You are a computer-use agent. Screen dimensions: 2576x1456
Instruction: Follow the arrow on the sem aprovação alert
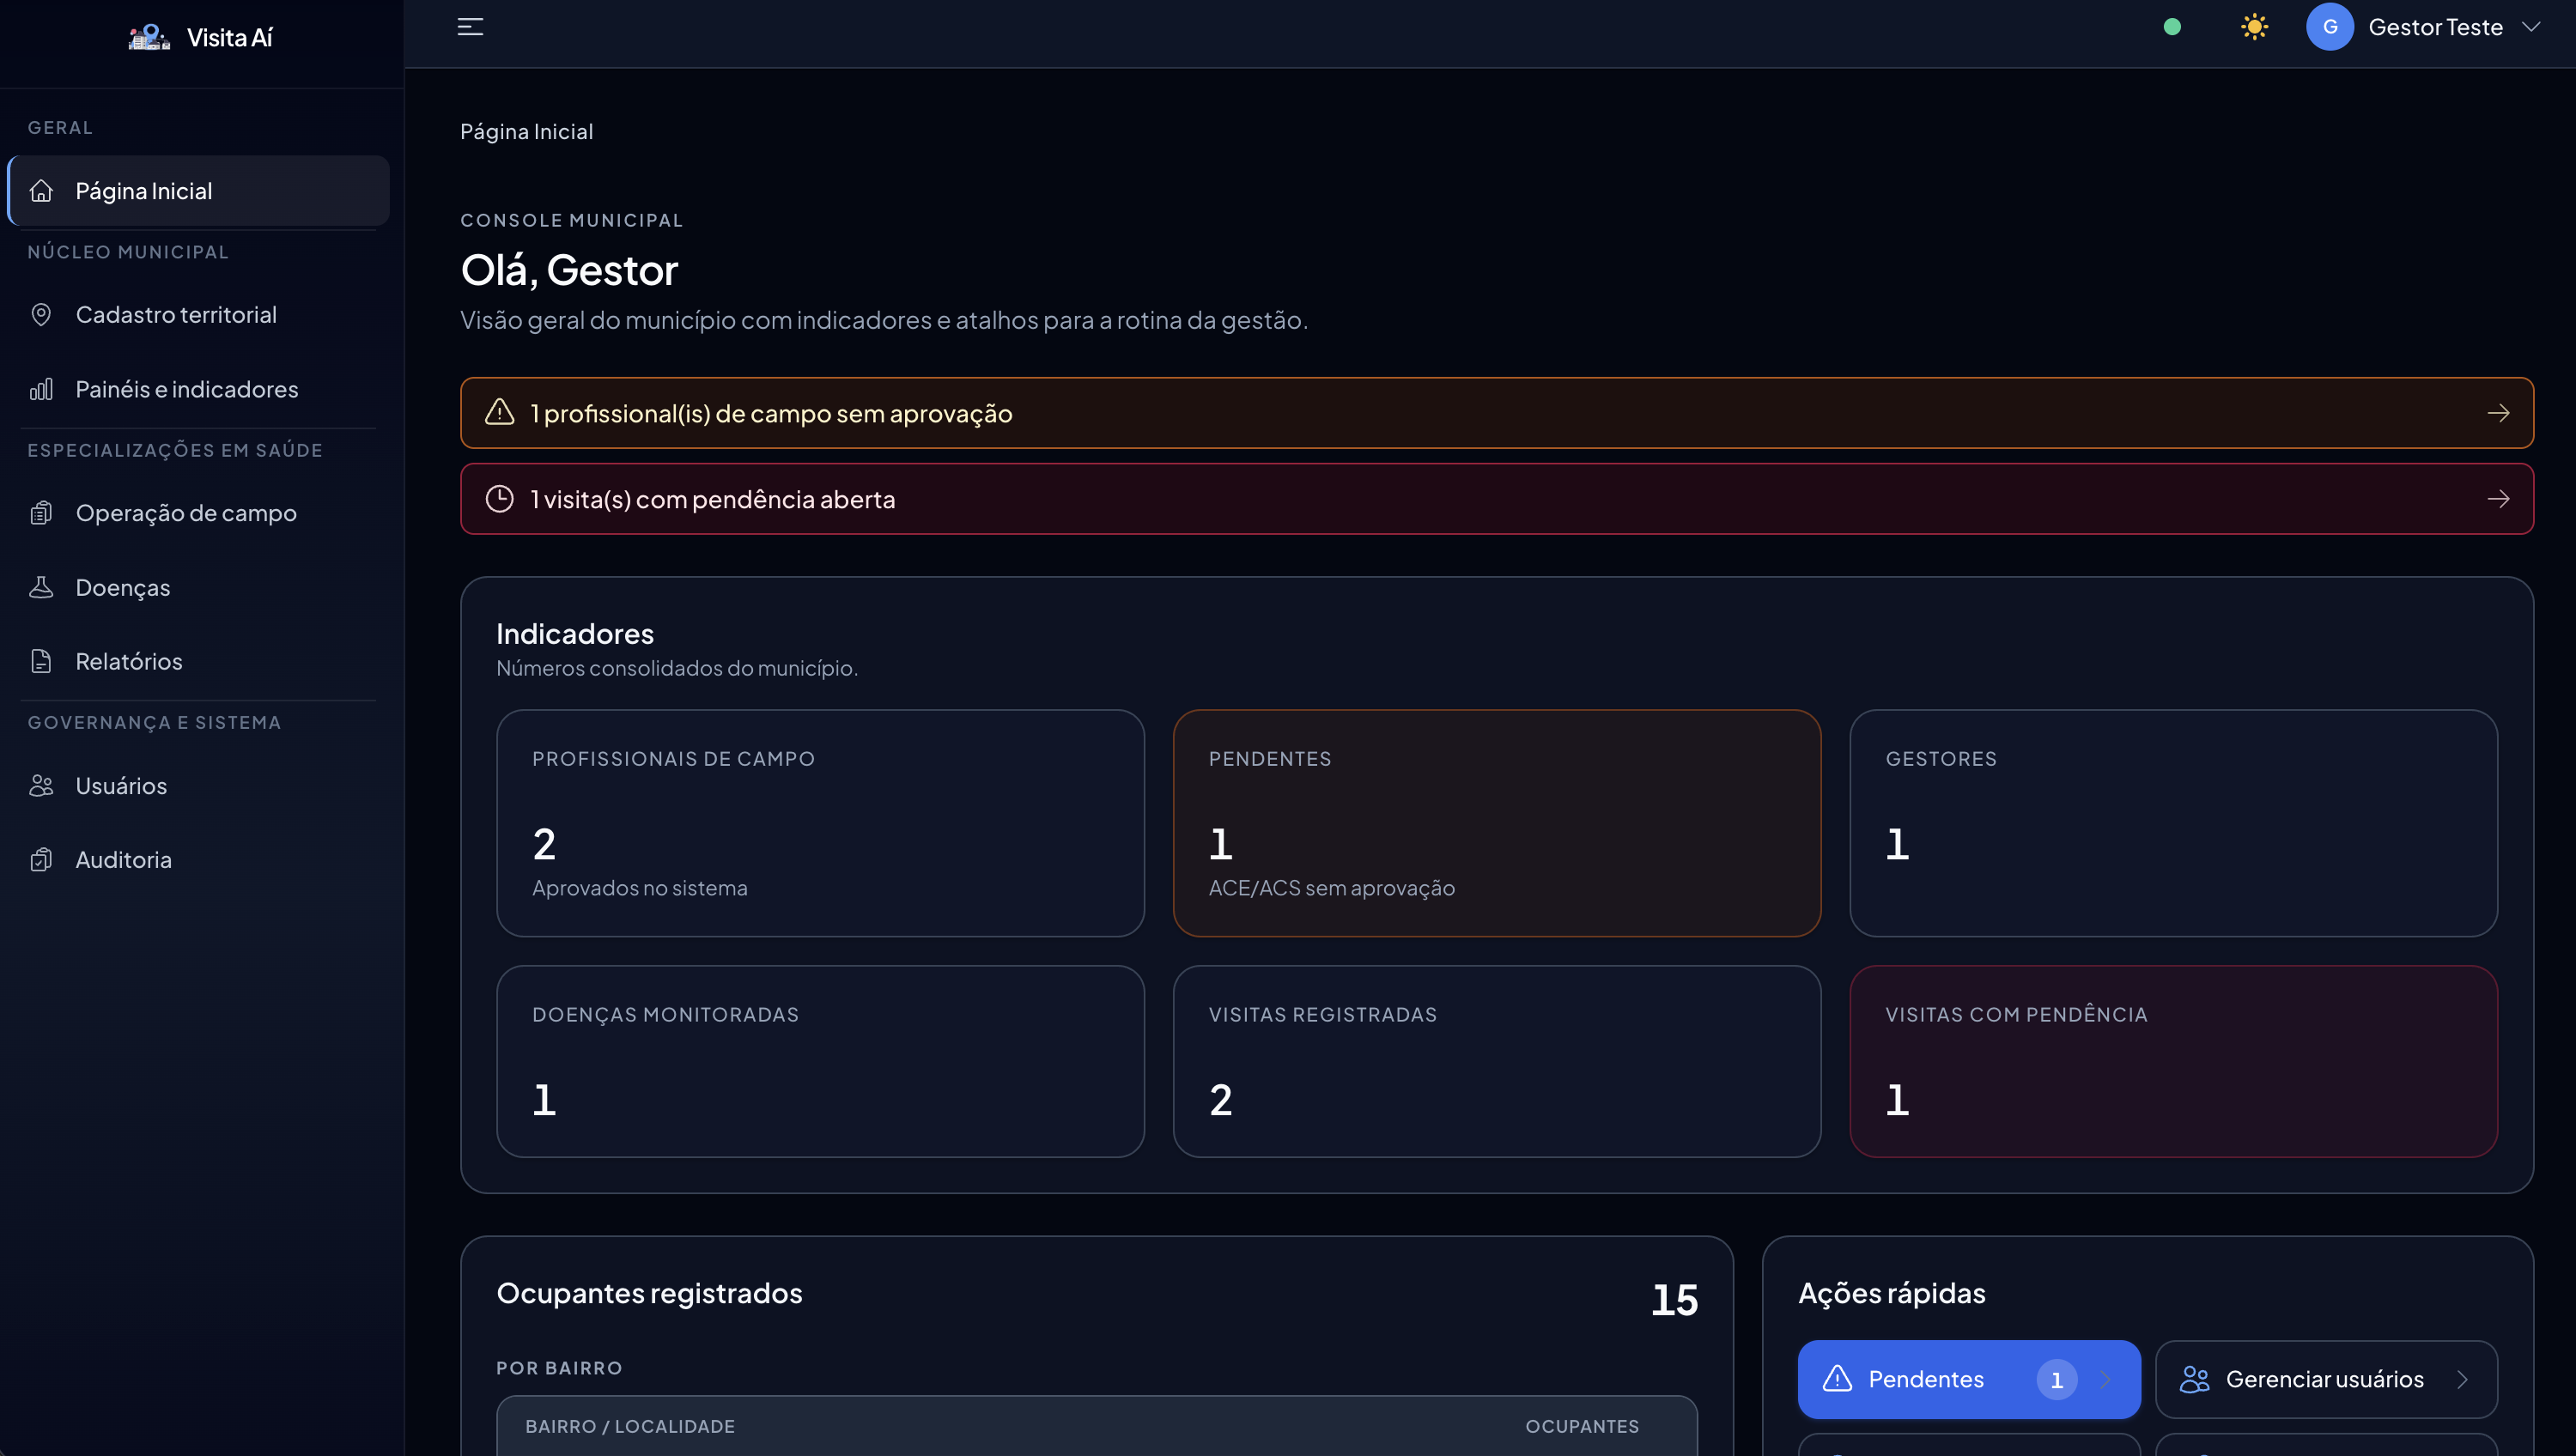[x=2498, y=413]
